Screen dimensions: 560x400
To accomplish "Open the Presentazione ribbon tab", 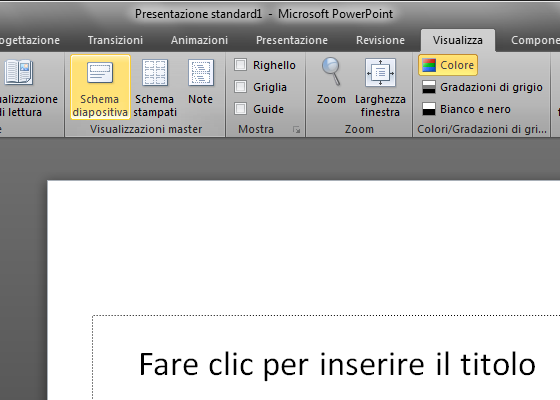I will [292, 40].
